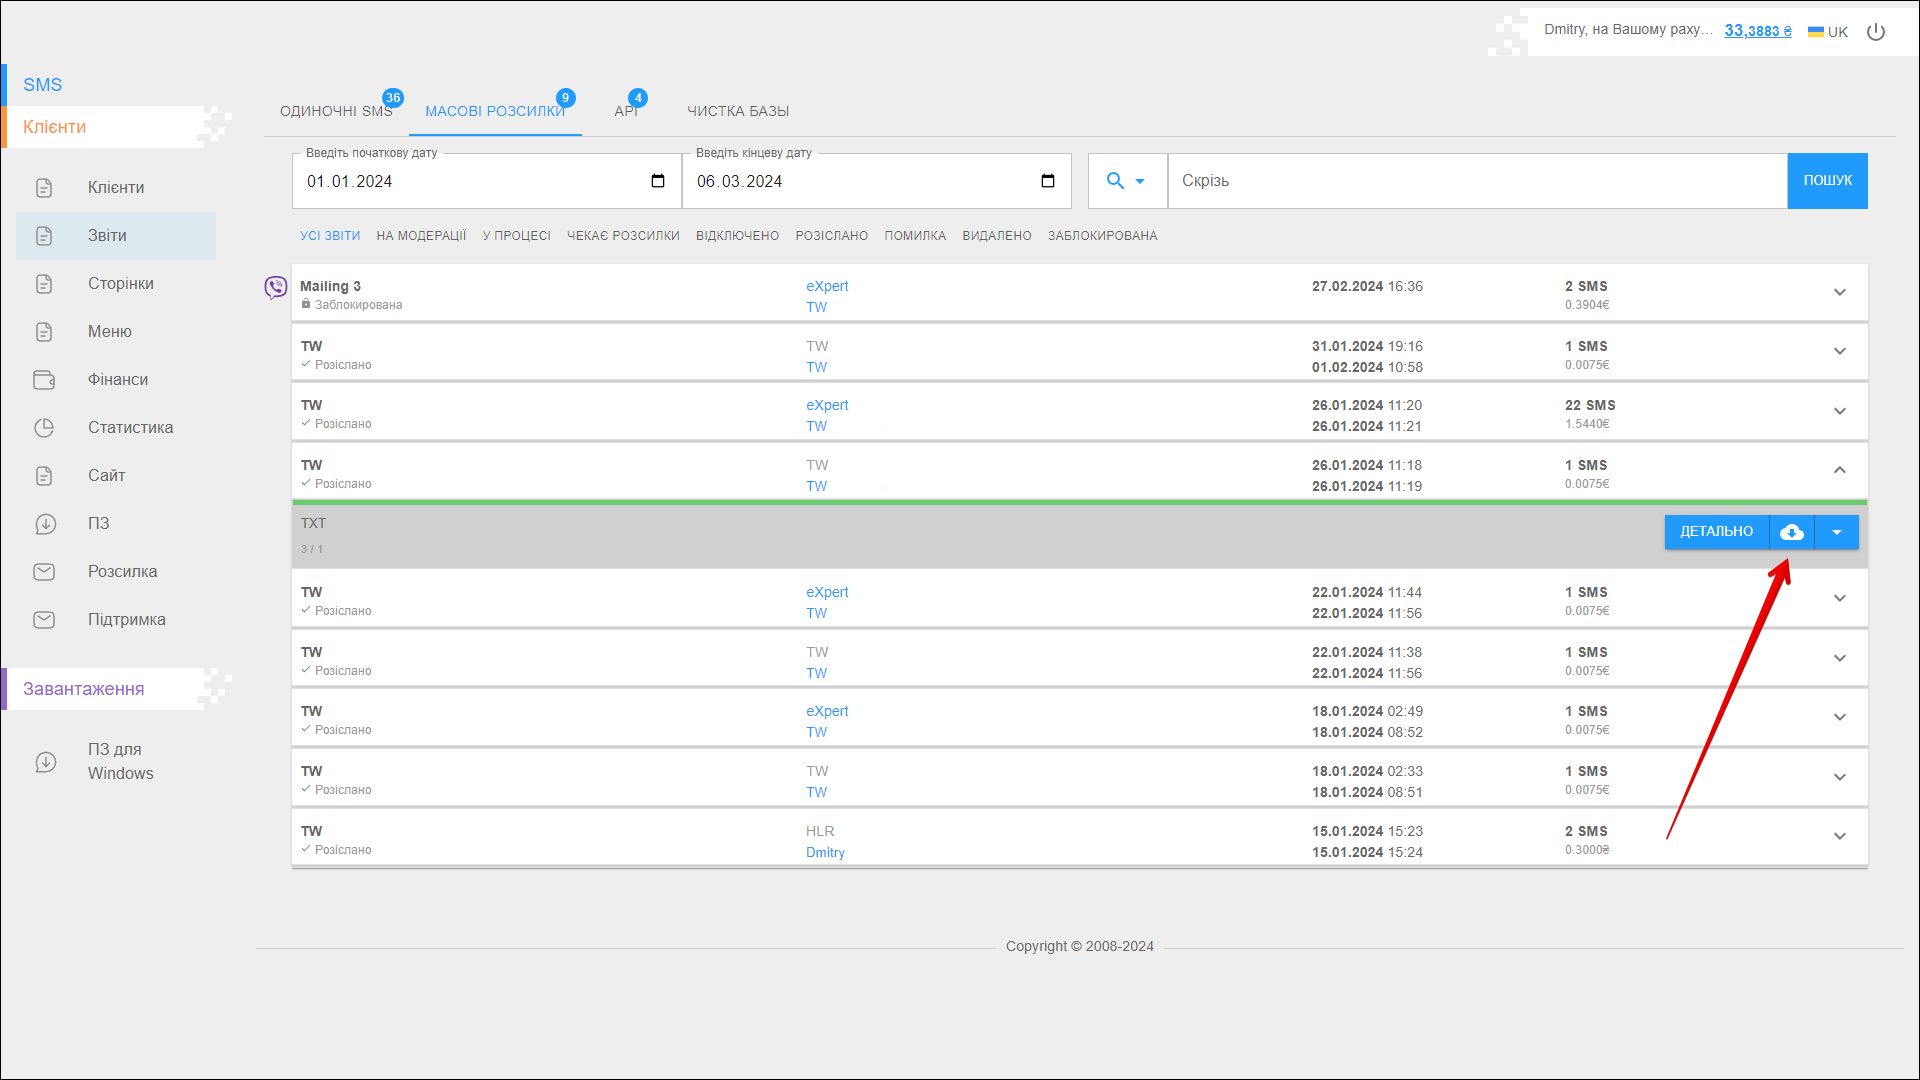
Task: Expand the Mailing 3 report row
Action: tap(1839, 293)
